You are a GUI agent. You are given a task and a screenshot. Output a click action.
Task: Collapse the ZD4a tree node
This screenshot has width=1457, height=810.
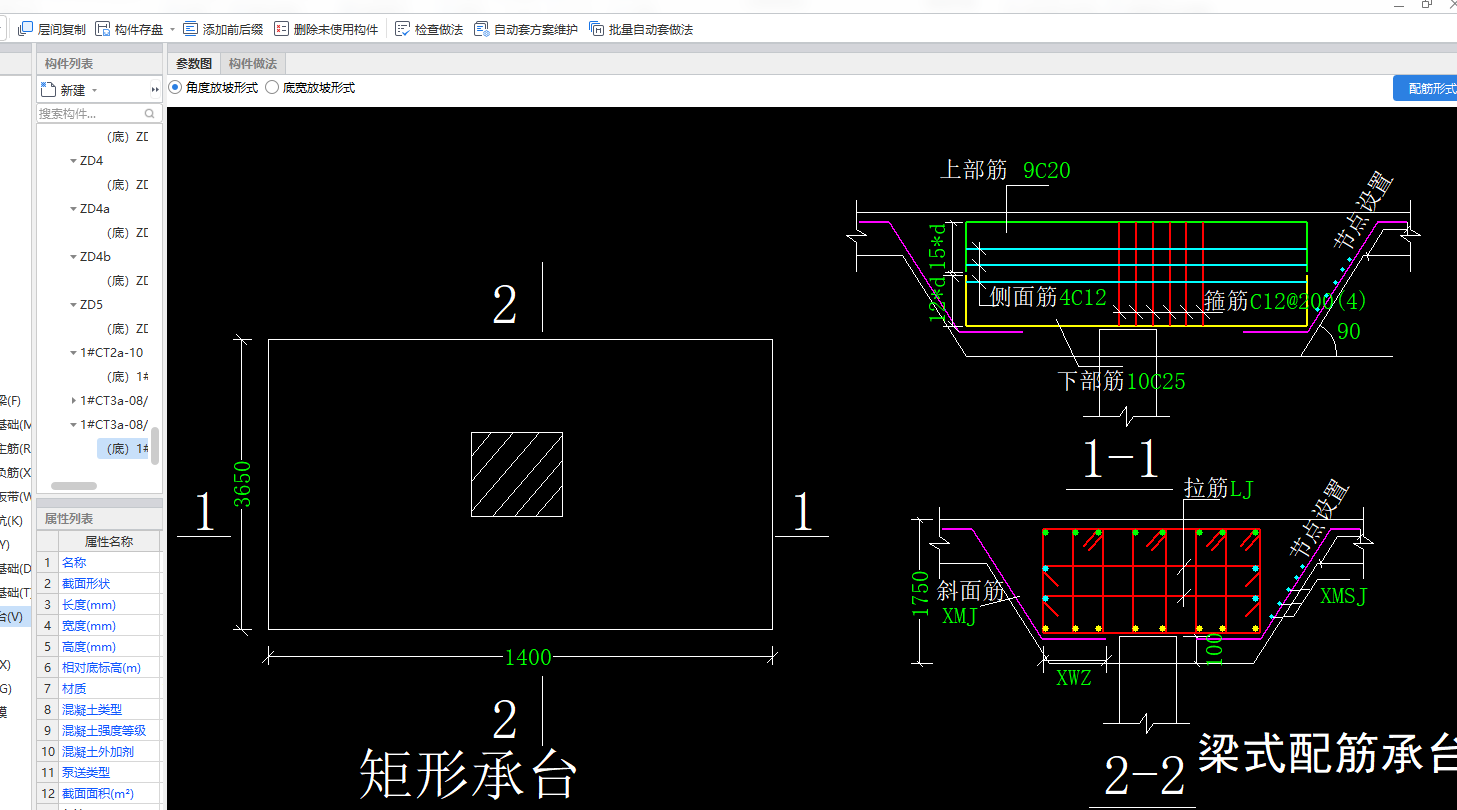[x=73, y=209]
